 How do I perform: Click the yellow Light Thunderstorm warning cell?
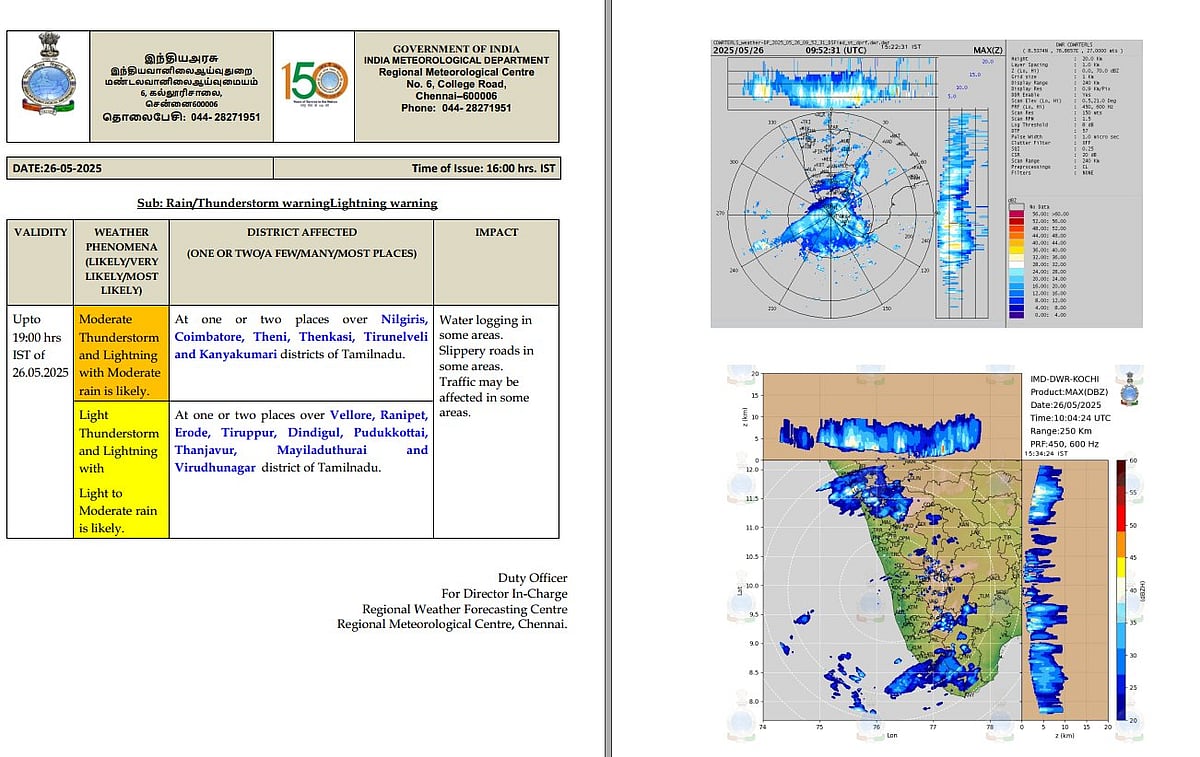(x=119, y=470)
